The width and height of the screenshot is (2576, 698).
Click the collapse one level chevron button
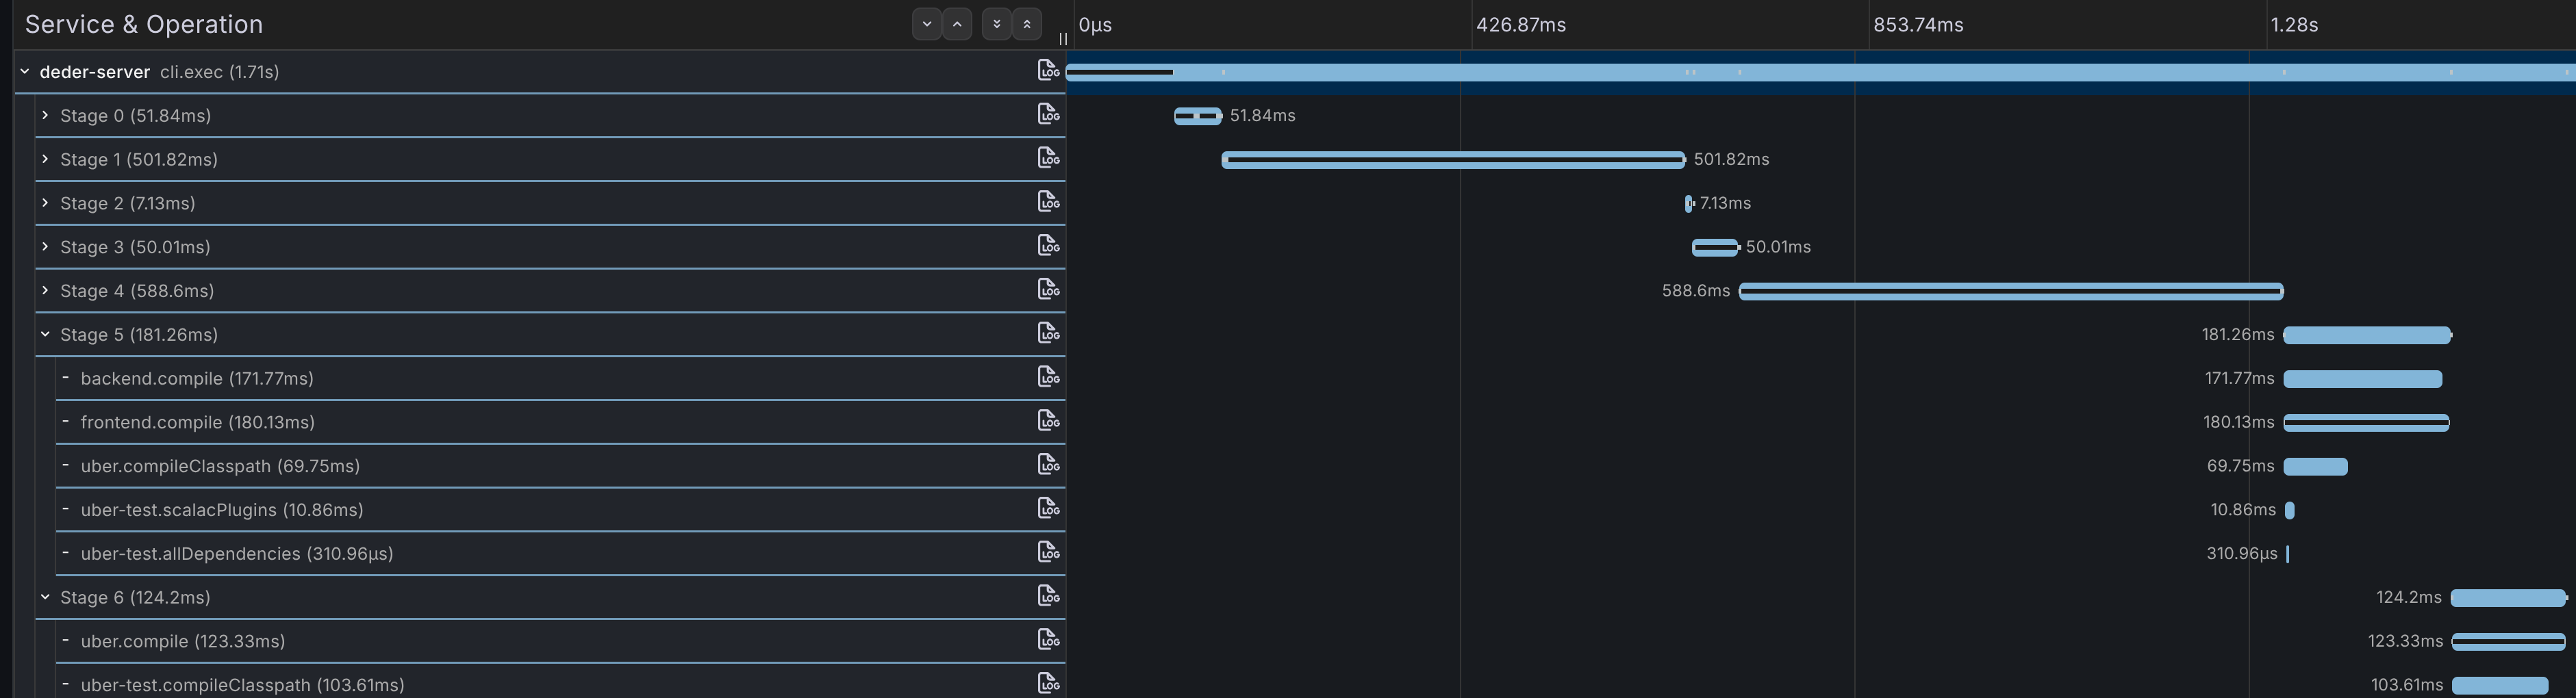(x=957, y=24)
